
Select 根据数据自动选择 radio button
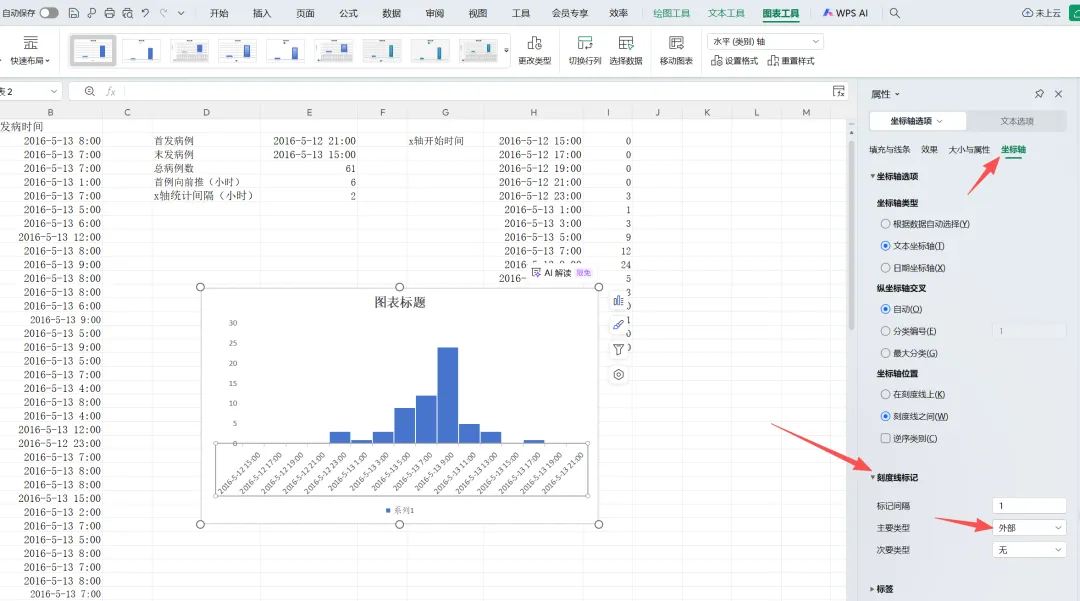click(885, 224)
